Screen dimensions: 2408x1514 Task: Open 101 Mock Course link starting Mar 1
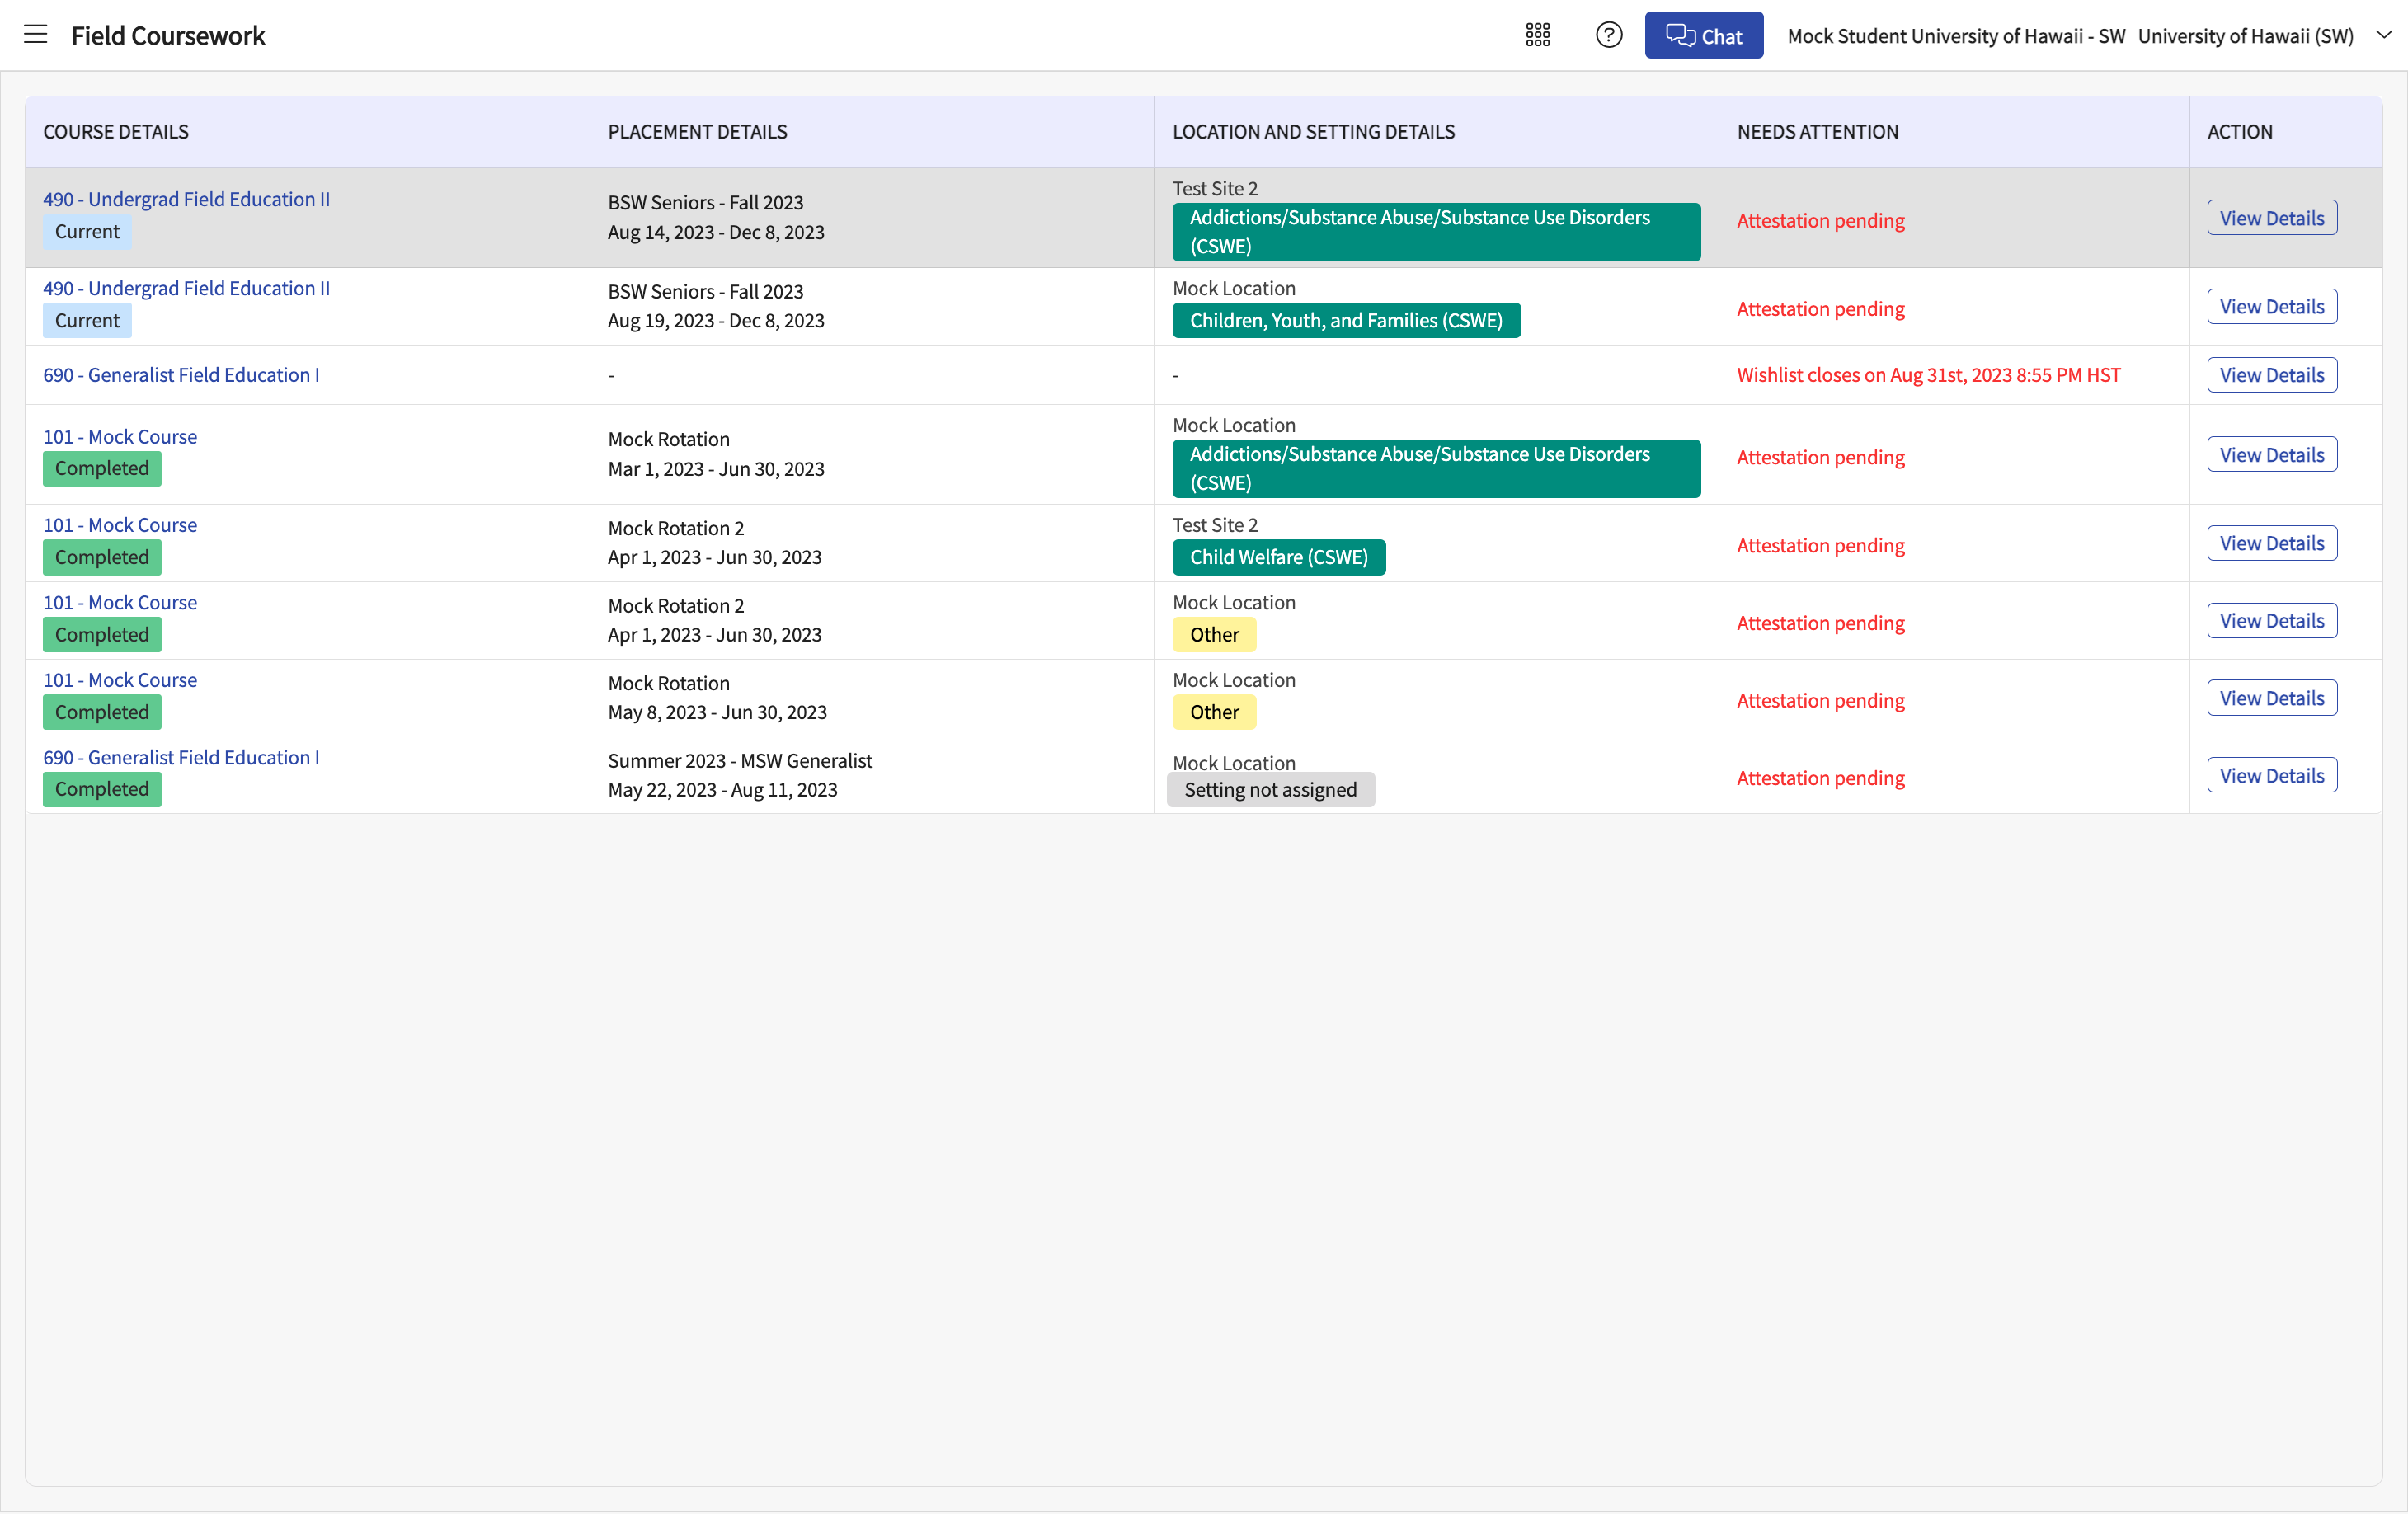(120, 437)
